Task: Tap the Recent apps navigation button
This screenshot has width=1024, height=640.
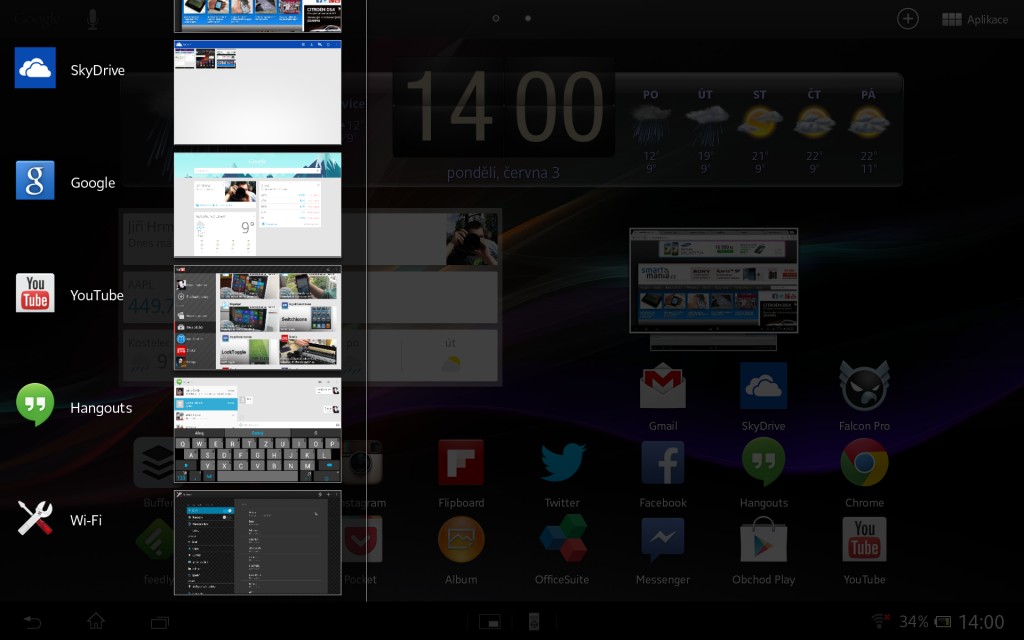Action: click(160, 622)
